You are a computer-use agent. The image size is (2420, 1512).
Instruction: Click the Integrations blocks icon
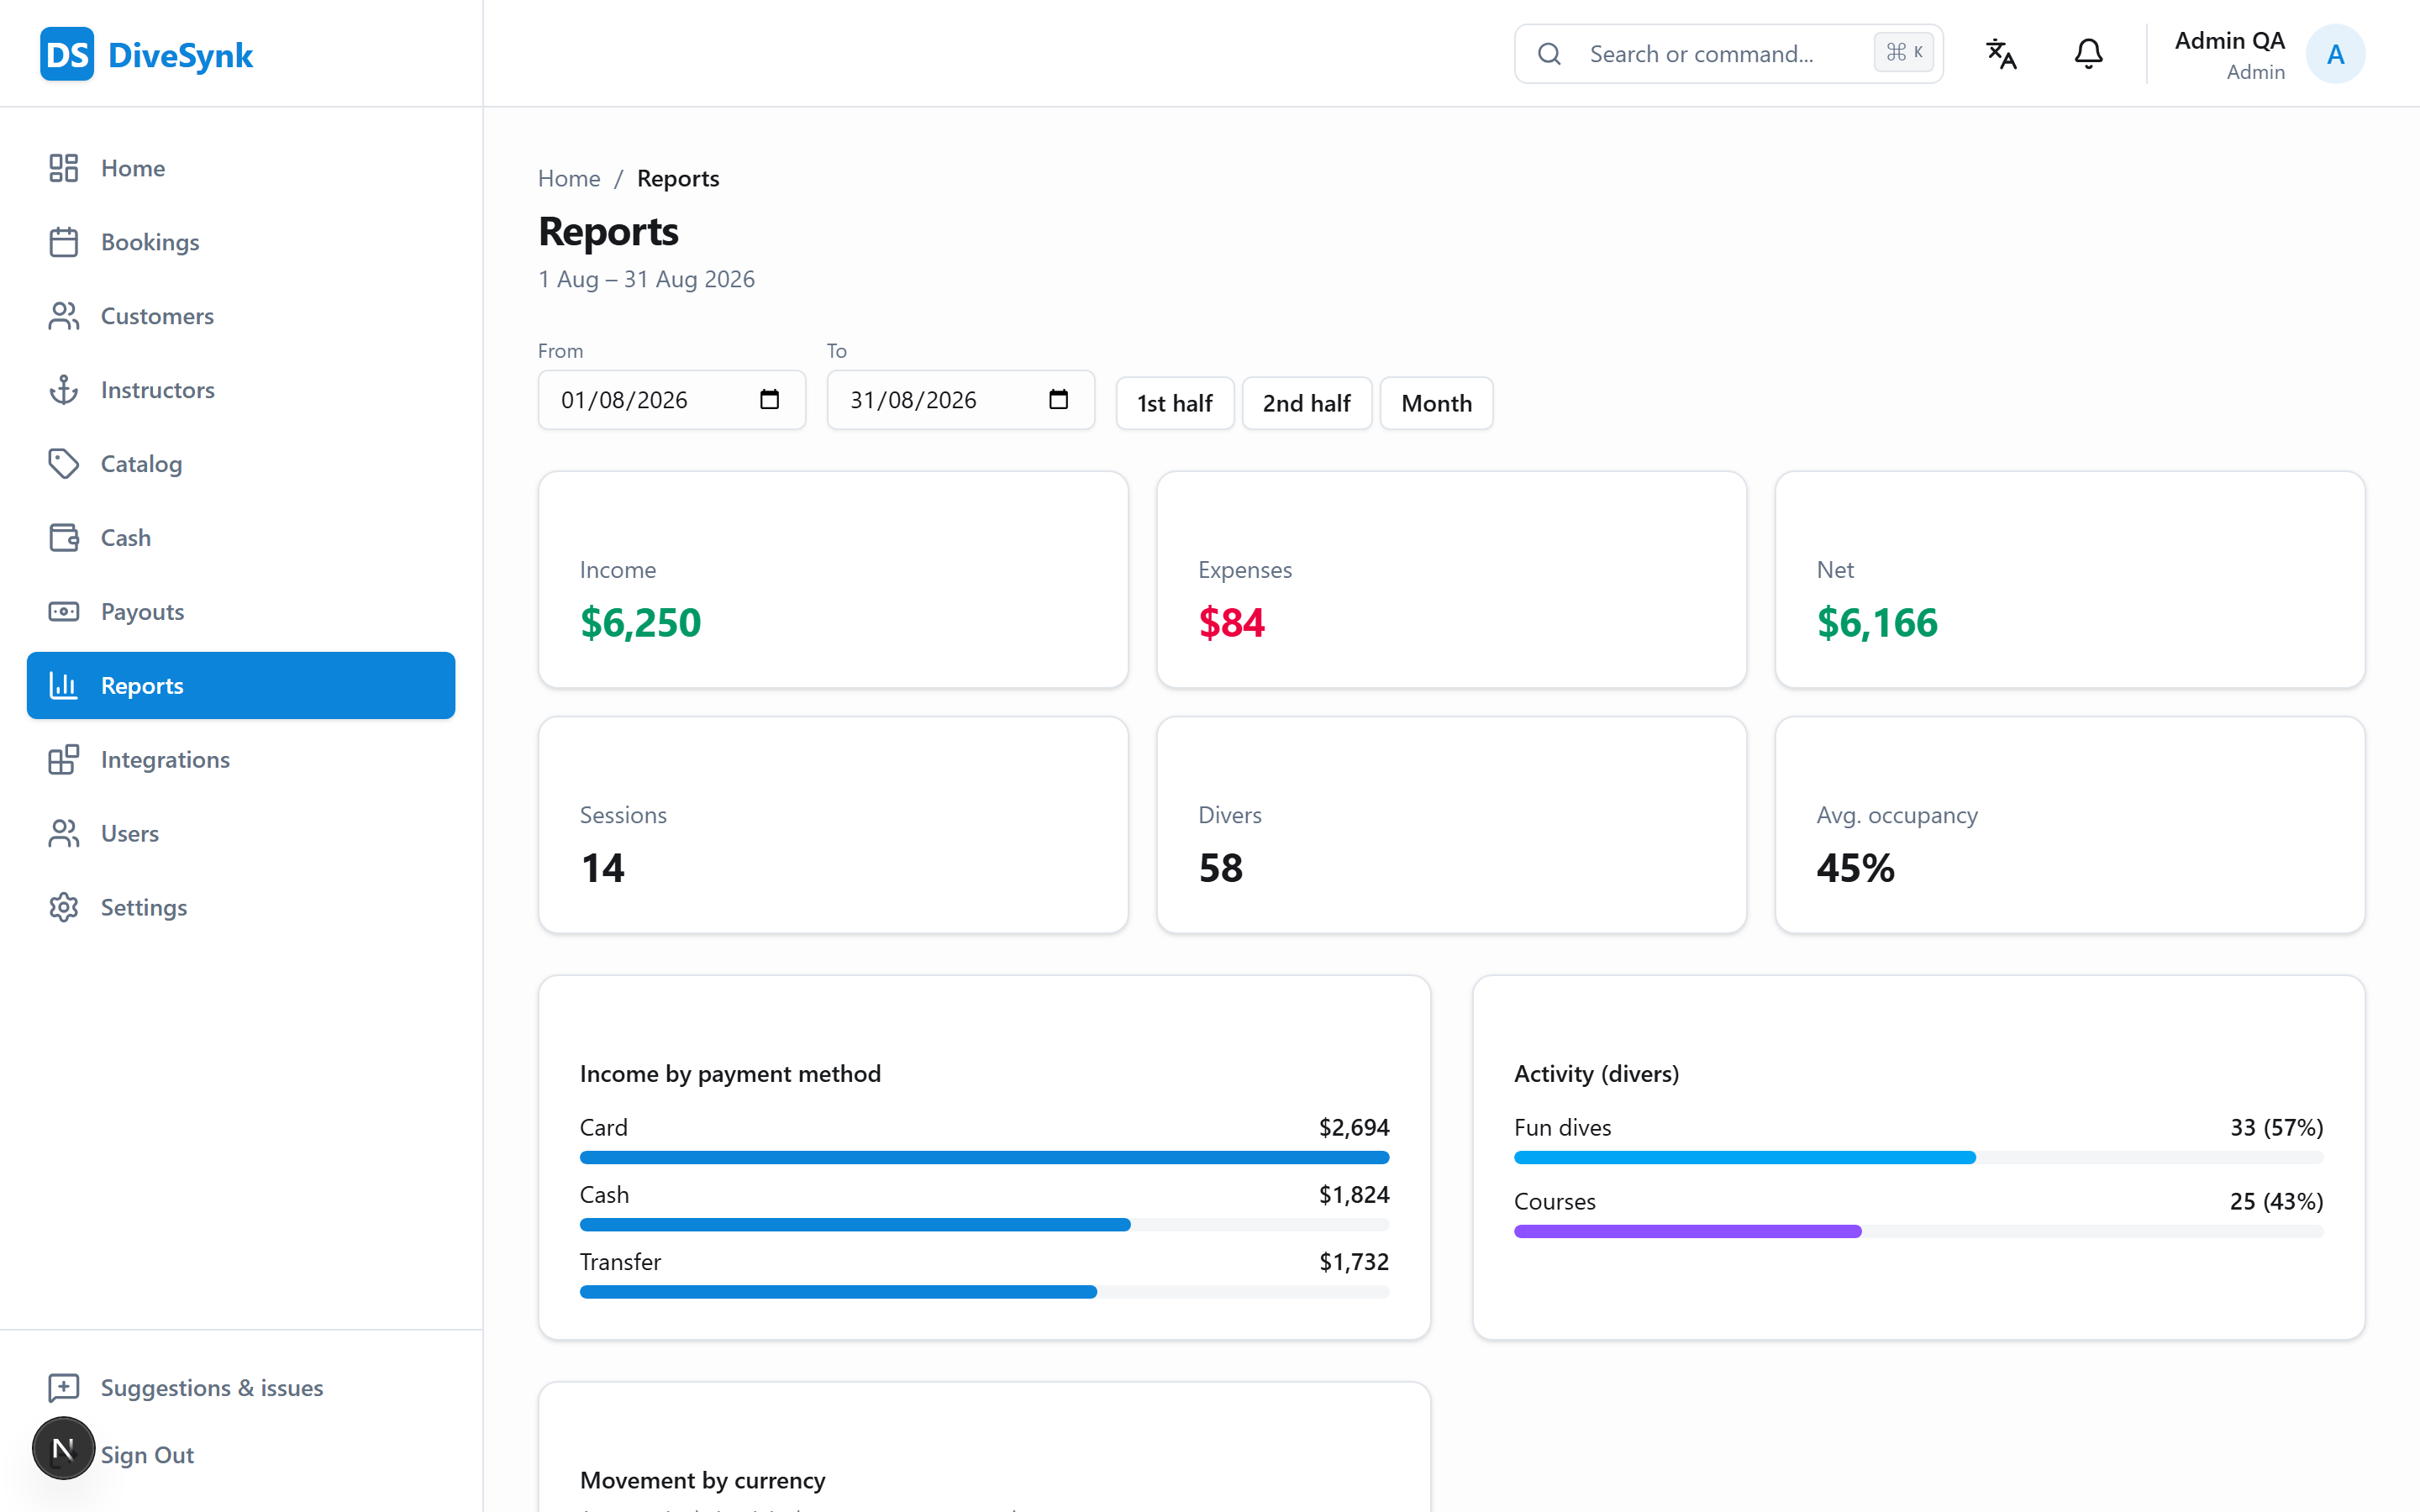[x=64, y=760]
